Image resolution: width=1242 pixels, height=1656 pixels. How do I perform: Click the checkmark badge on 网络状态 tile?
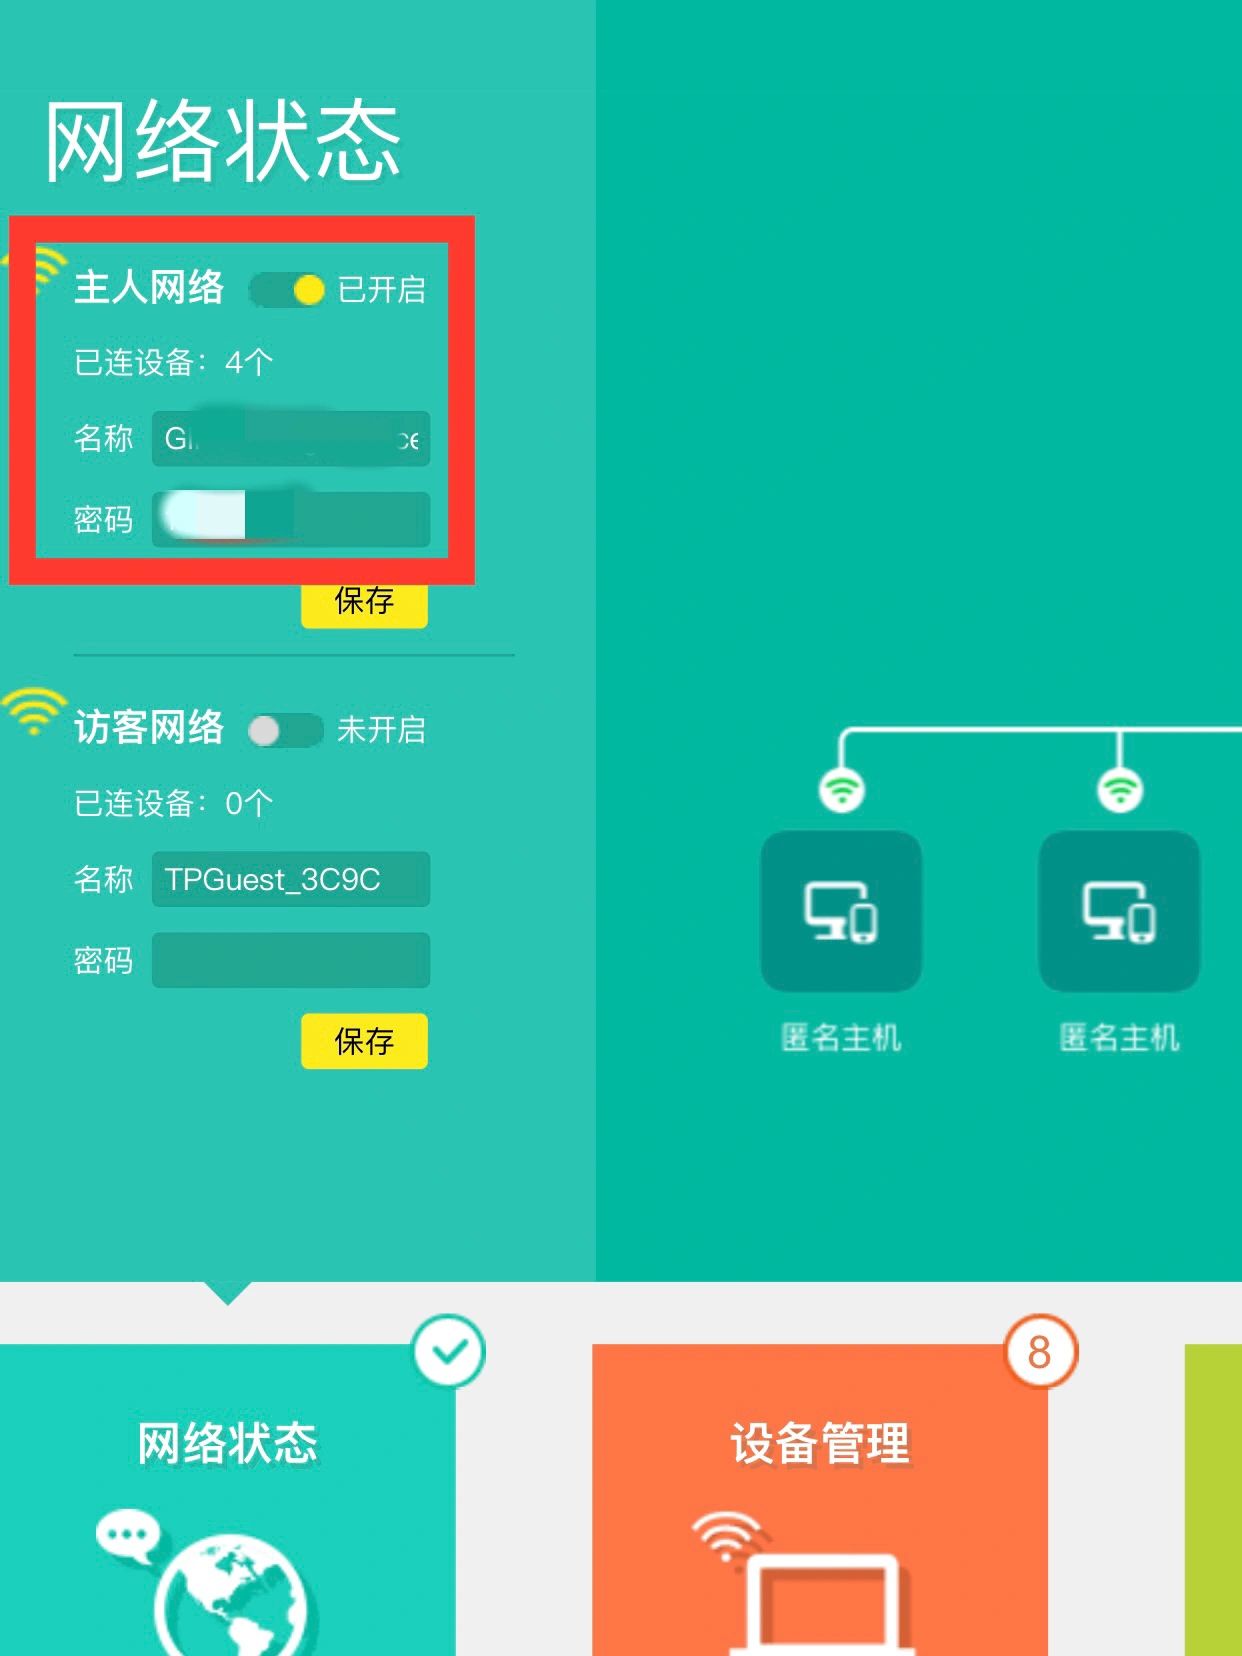click(449, 1351)
